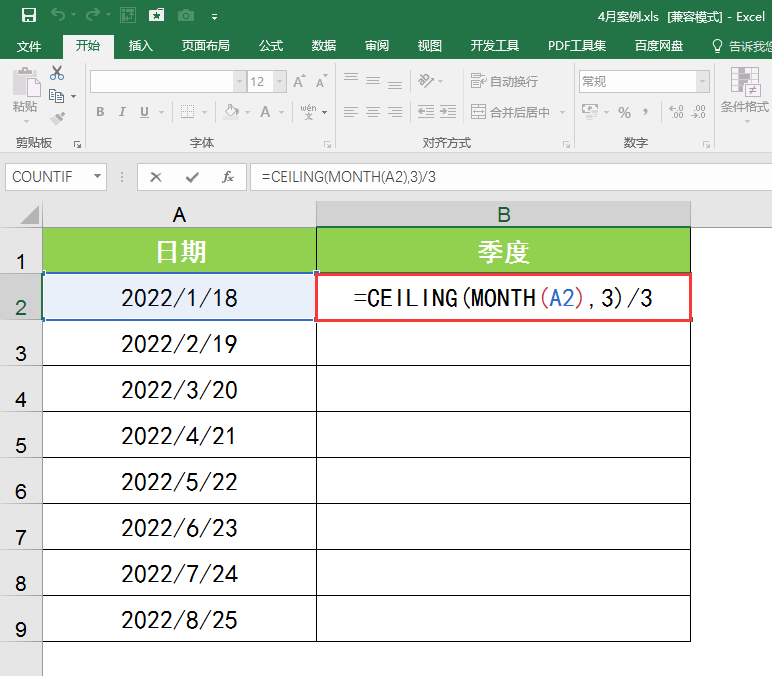Click the Comma Style icon
The width and height of the screenshot is (772, 676).
pos(645,112)
